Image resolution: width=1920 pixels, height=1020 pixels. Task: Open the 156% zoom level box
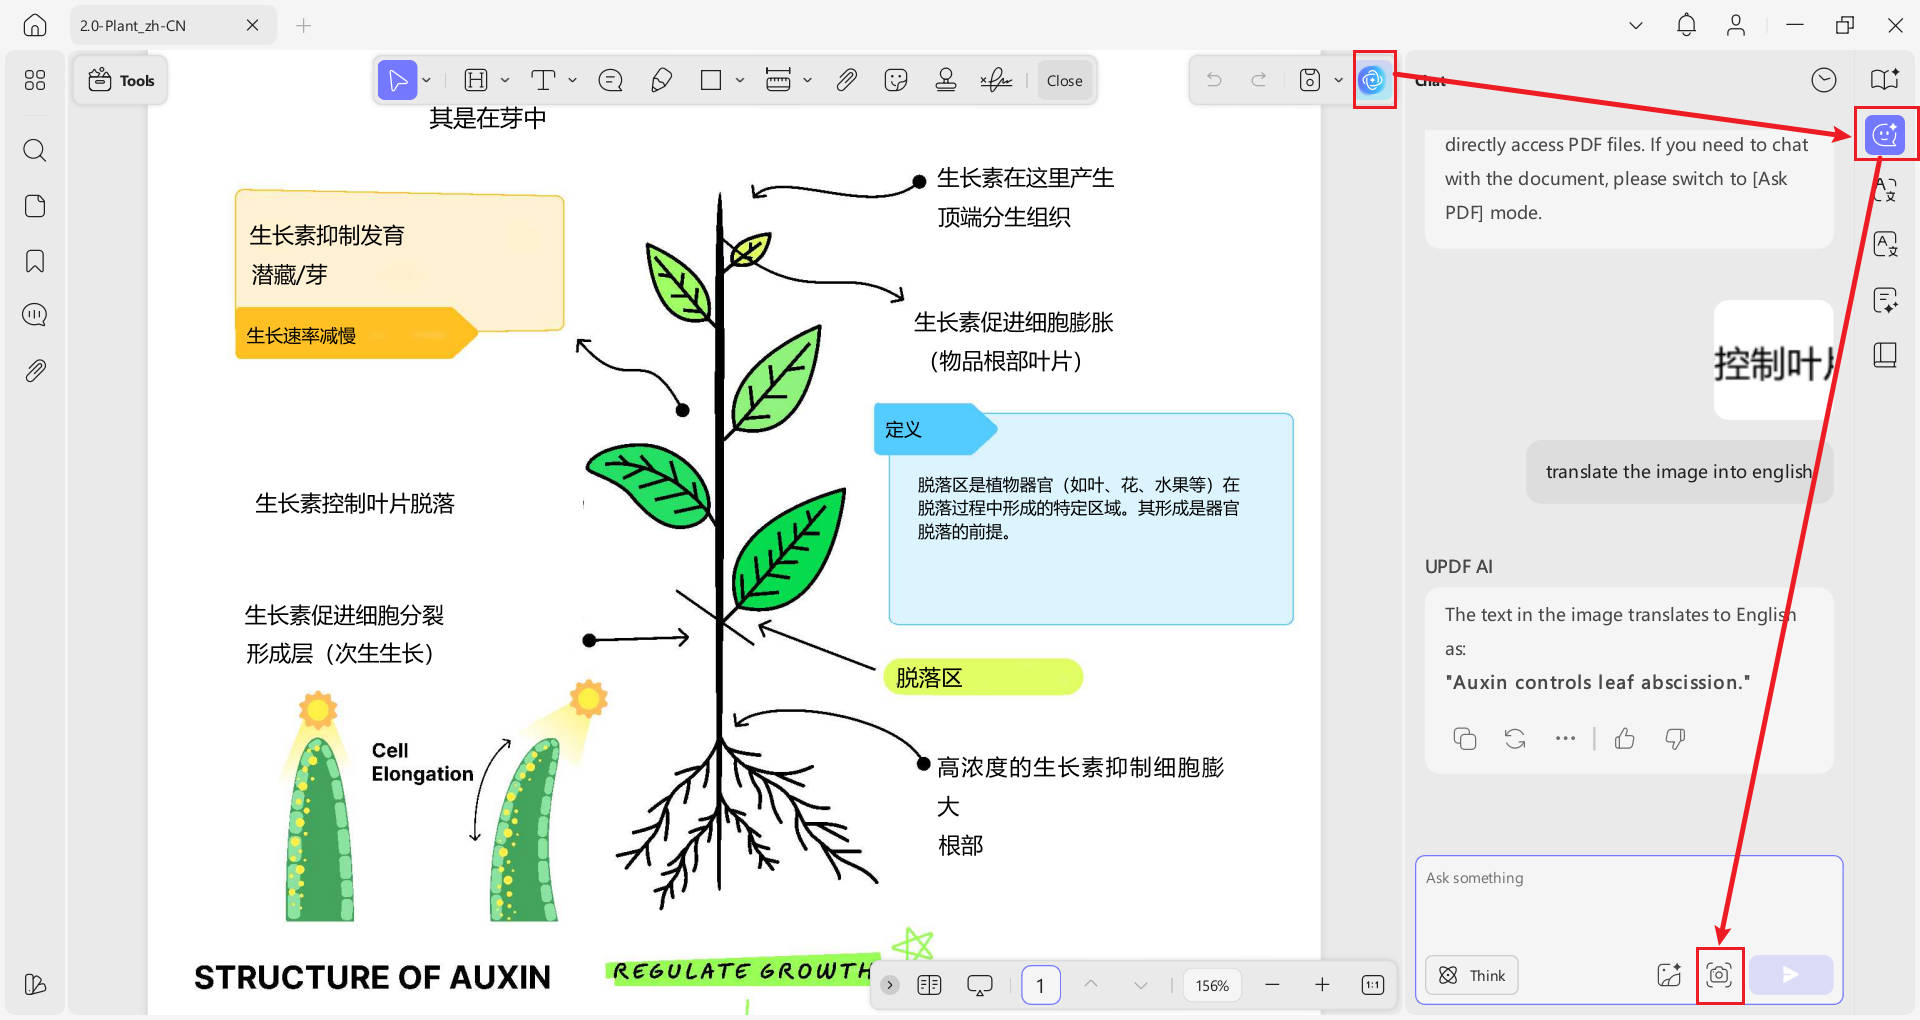coord(1212,985)
